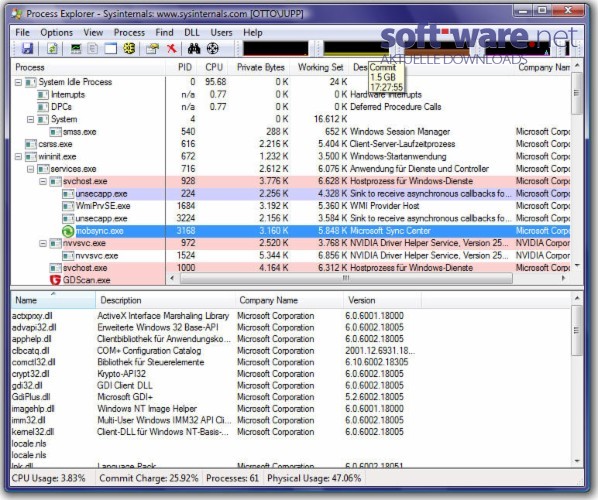Click the Save toolbar icon
This screenshot has width=598, height=500.
(x=27, y=48)
